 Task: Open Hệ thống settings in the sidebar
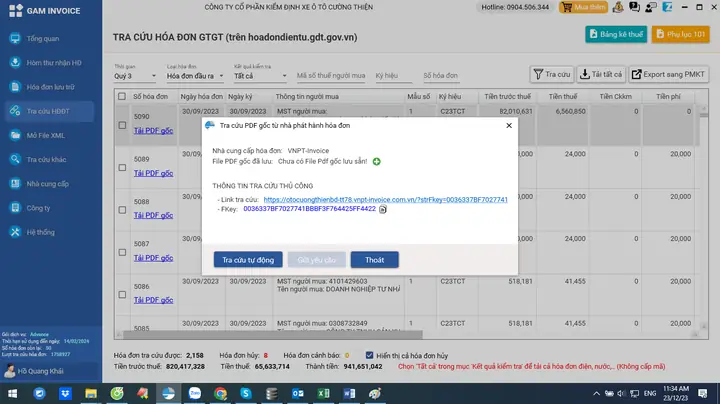(41, 232)
